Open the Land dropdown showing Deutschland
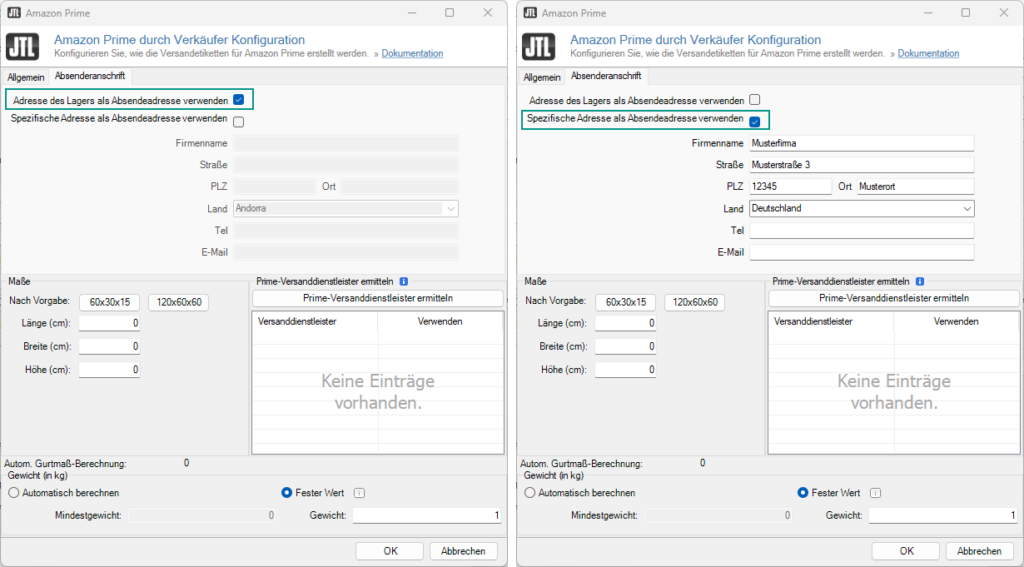This screenshot has height=567, width=1024. [861, 208]
